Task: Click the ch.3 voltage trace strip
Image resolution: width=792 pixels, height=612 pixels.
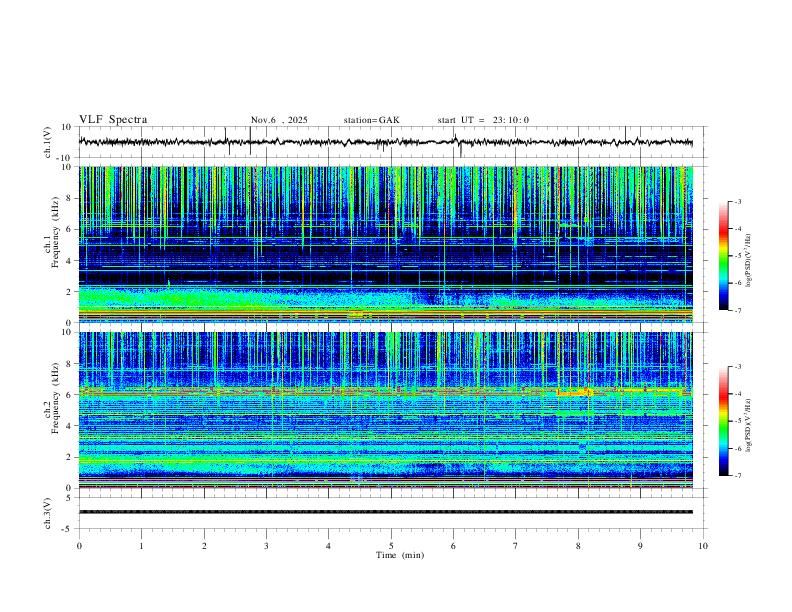Action: click(x=386, y=512)
